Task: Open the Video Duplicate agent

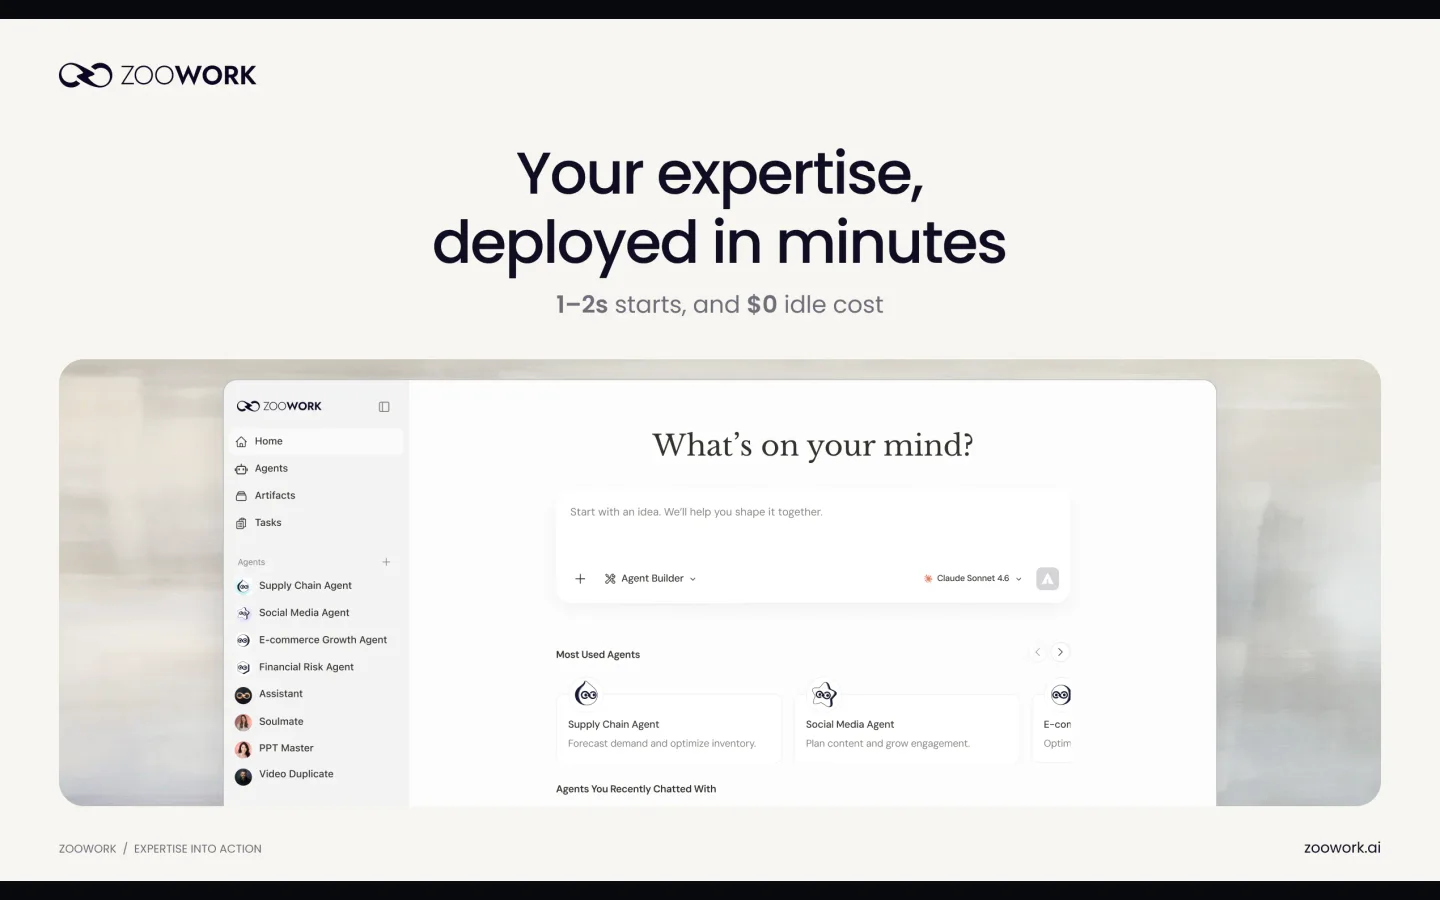Action: click(x=316, y=774)
